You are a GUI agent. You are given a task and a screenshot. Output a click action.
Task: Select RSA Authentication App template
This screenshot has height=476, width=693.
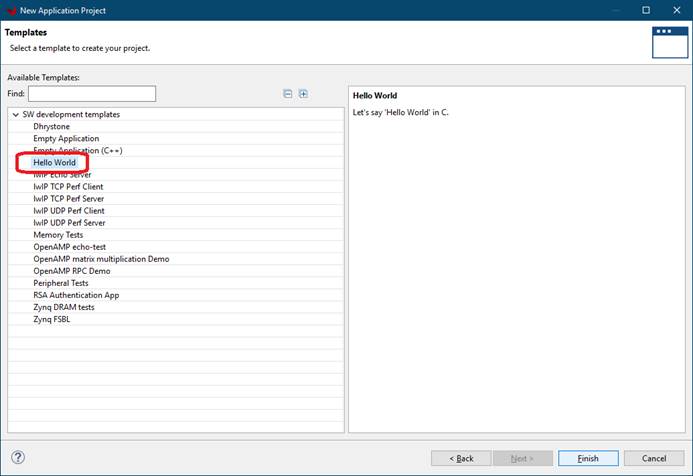(76, 295)
